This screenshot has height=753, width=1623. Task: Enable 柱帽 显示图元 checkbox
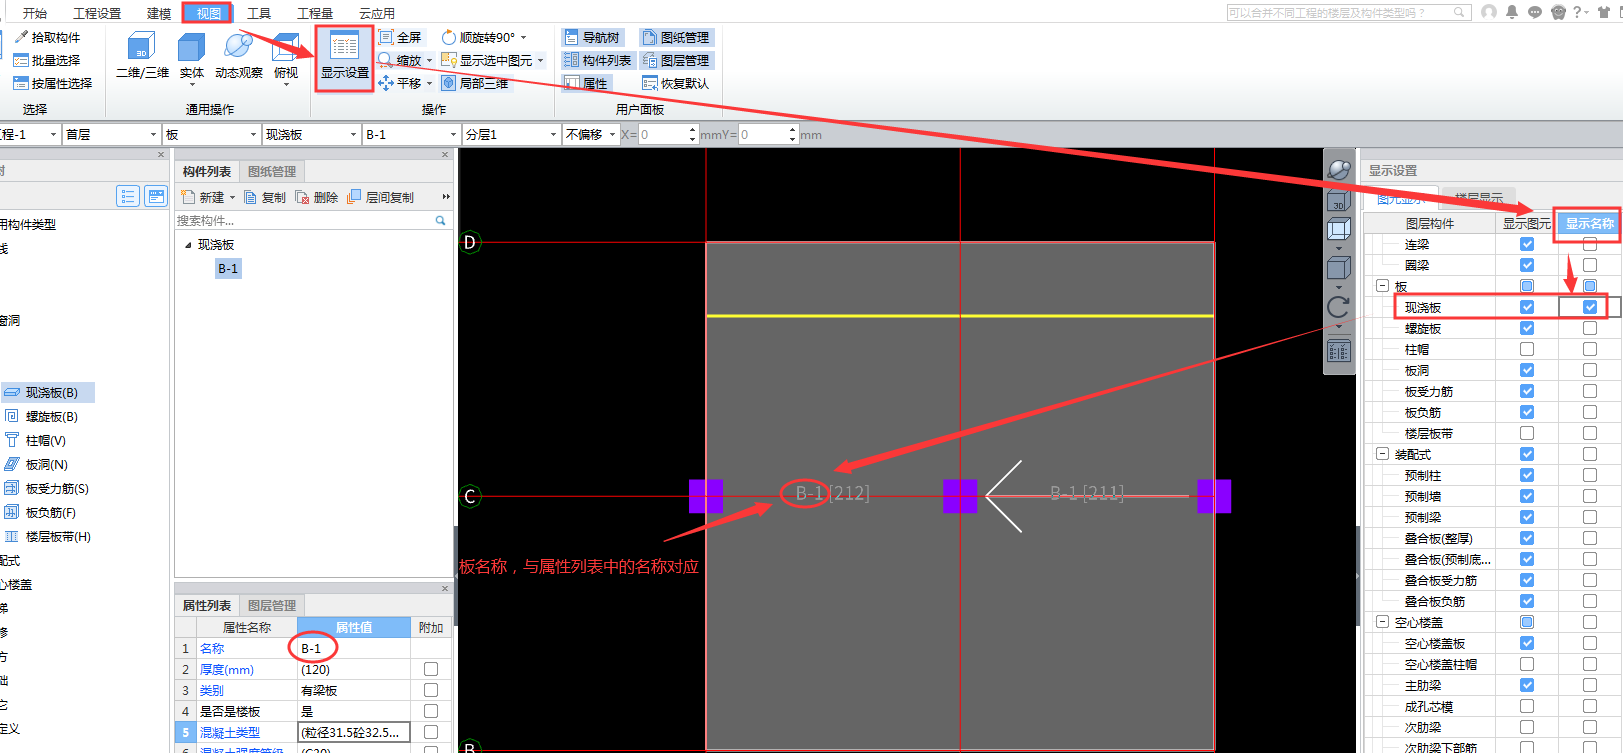point(1527,349)
